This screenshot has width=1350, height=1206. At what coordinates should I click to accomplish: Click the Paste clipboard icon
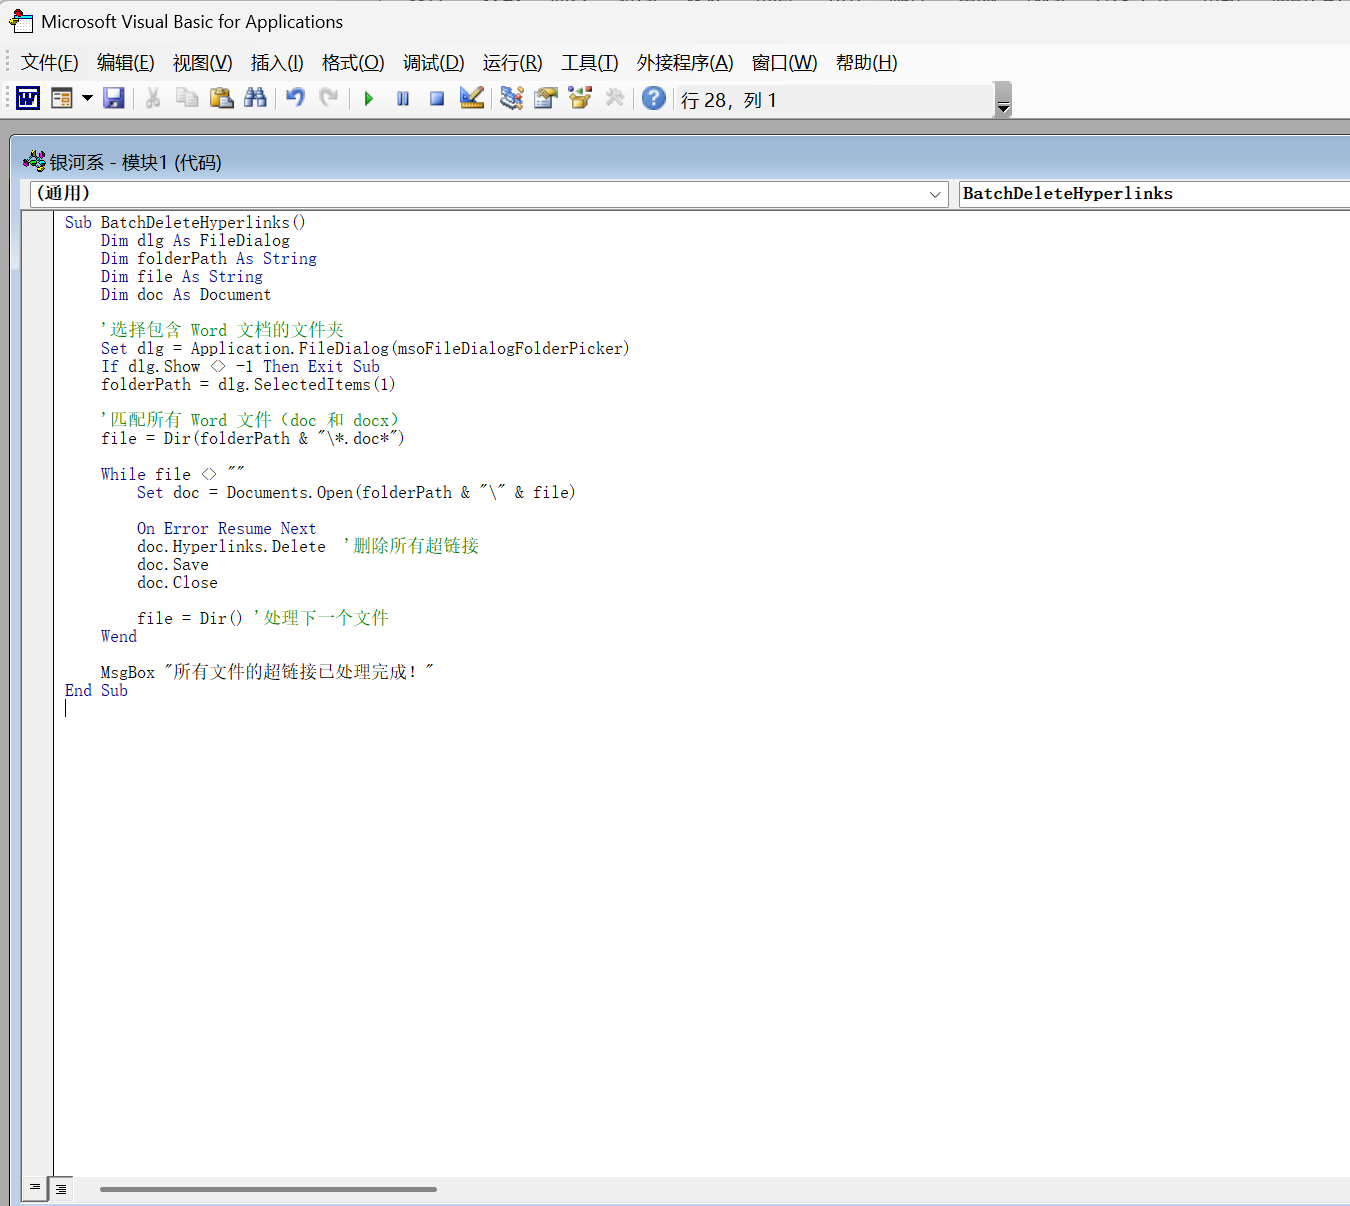[x=221, y=98]
